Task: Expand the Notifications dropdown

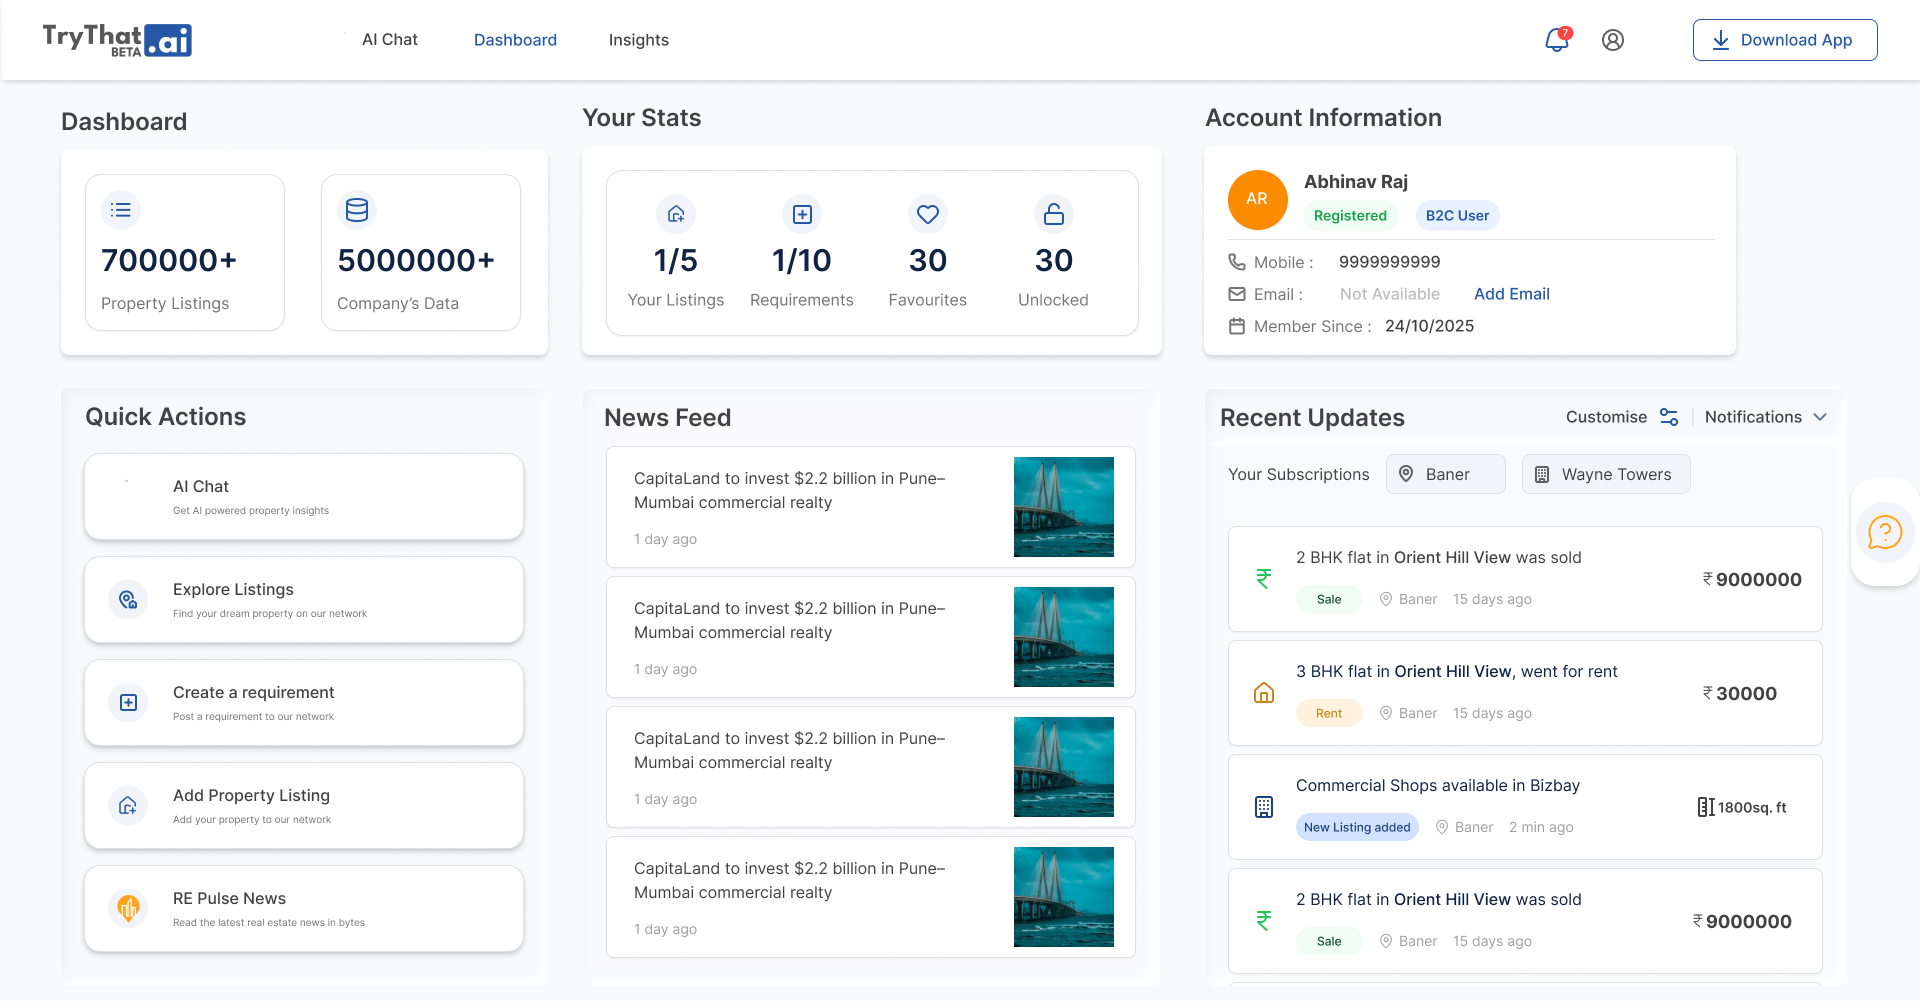Action: coord(1765,417)
